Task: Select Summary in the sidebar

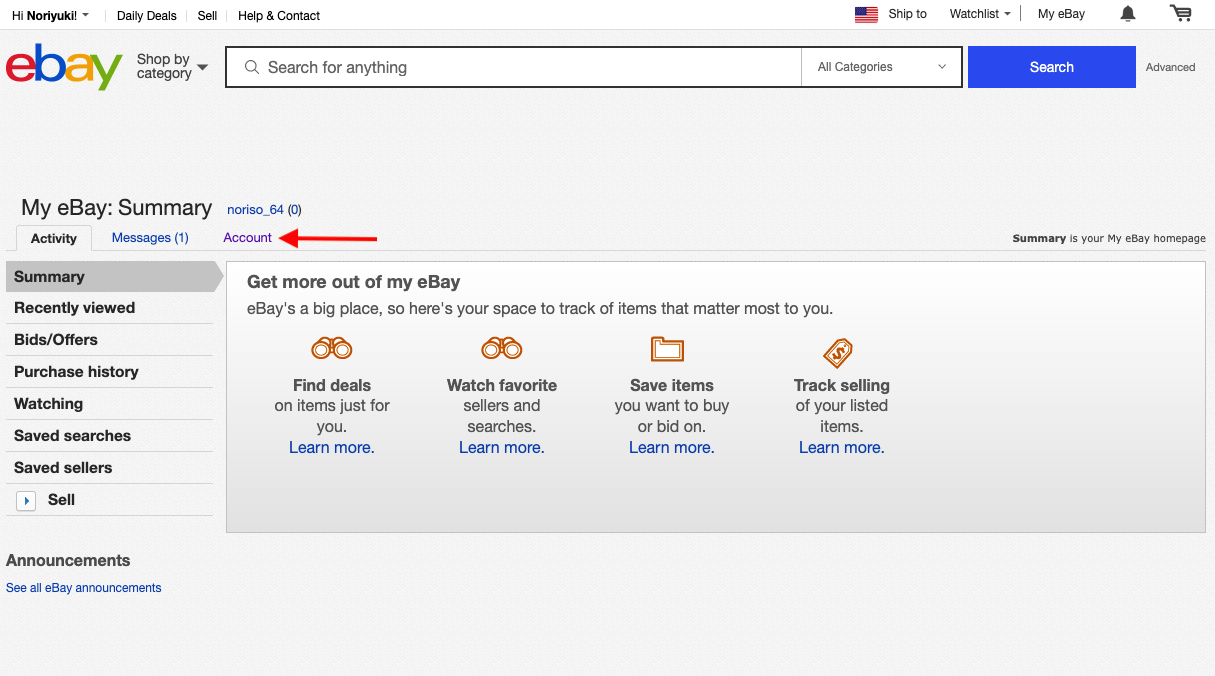Action: pos(109,277)
